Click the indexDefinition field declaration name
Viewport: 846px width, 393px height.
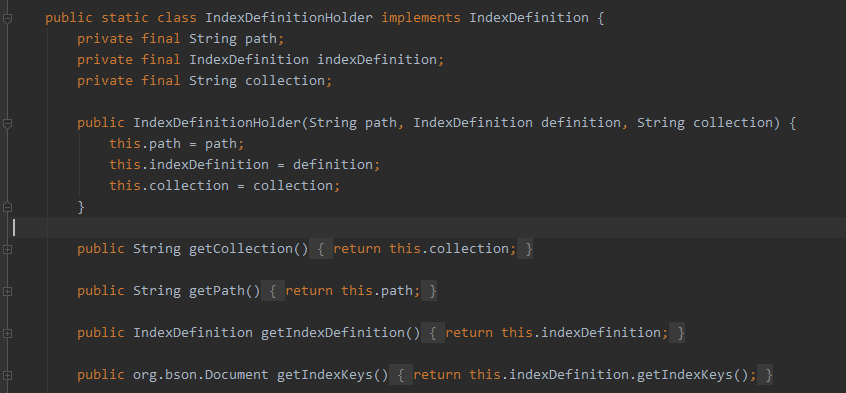click(x=376, y=59)
